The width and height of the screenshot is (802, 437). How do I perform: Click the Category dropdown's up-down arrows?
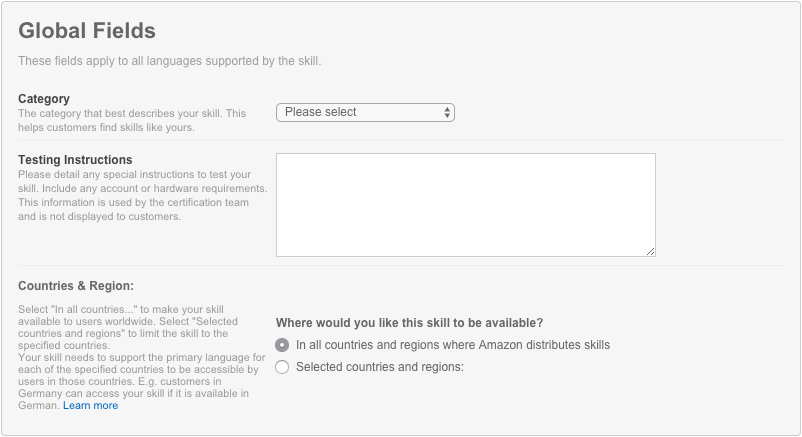[447, 112]
